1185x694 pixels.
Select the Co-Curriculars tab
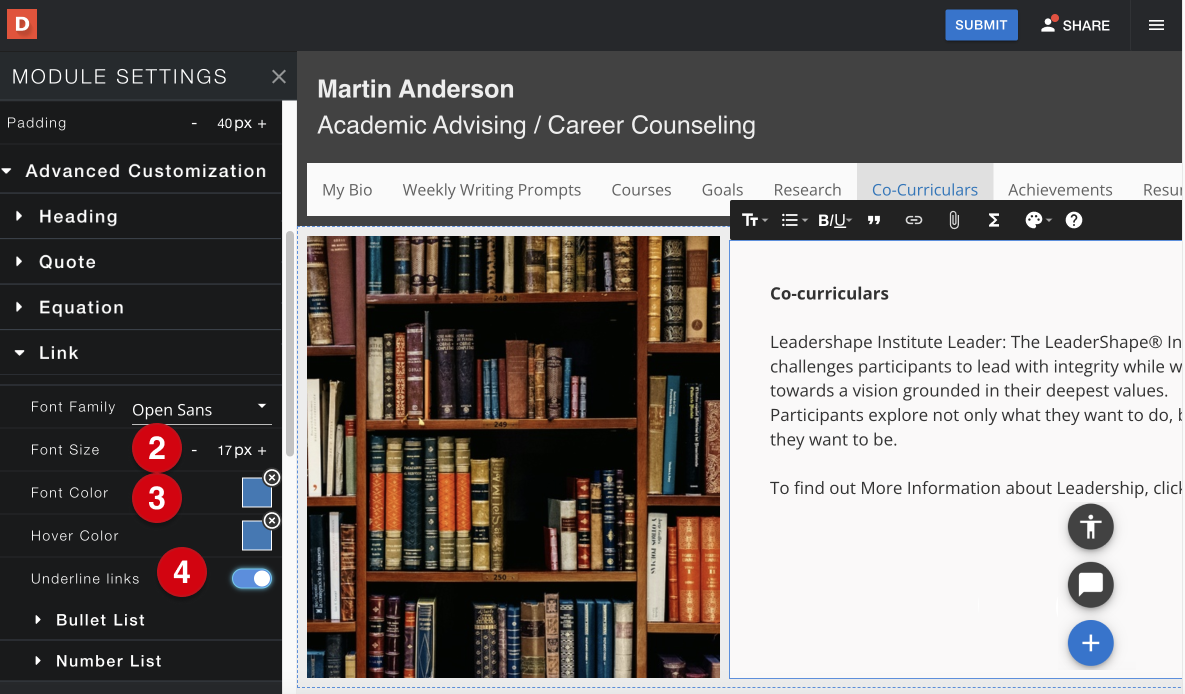pos(924,190)
